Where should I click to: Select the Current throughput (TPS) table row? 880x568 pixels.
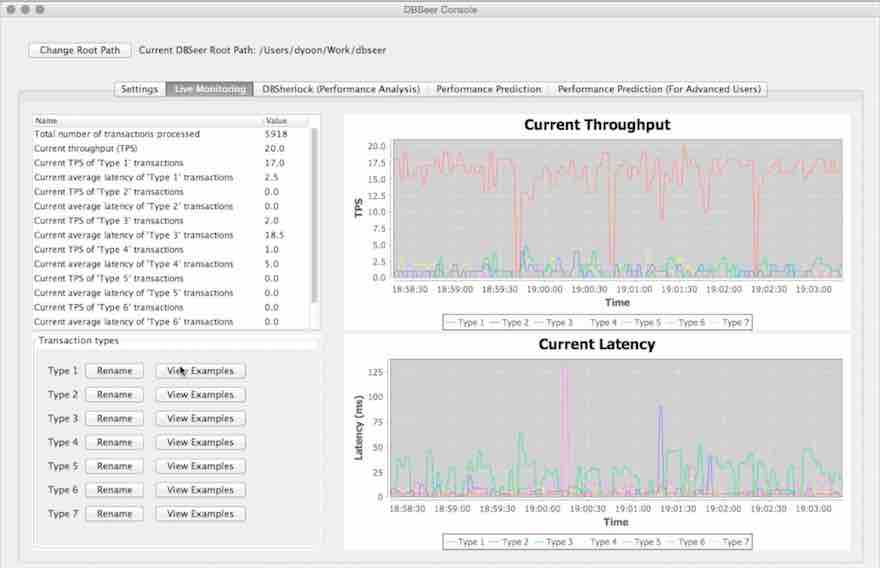[146, 148]
